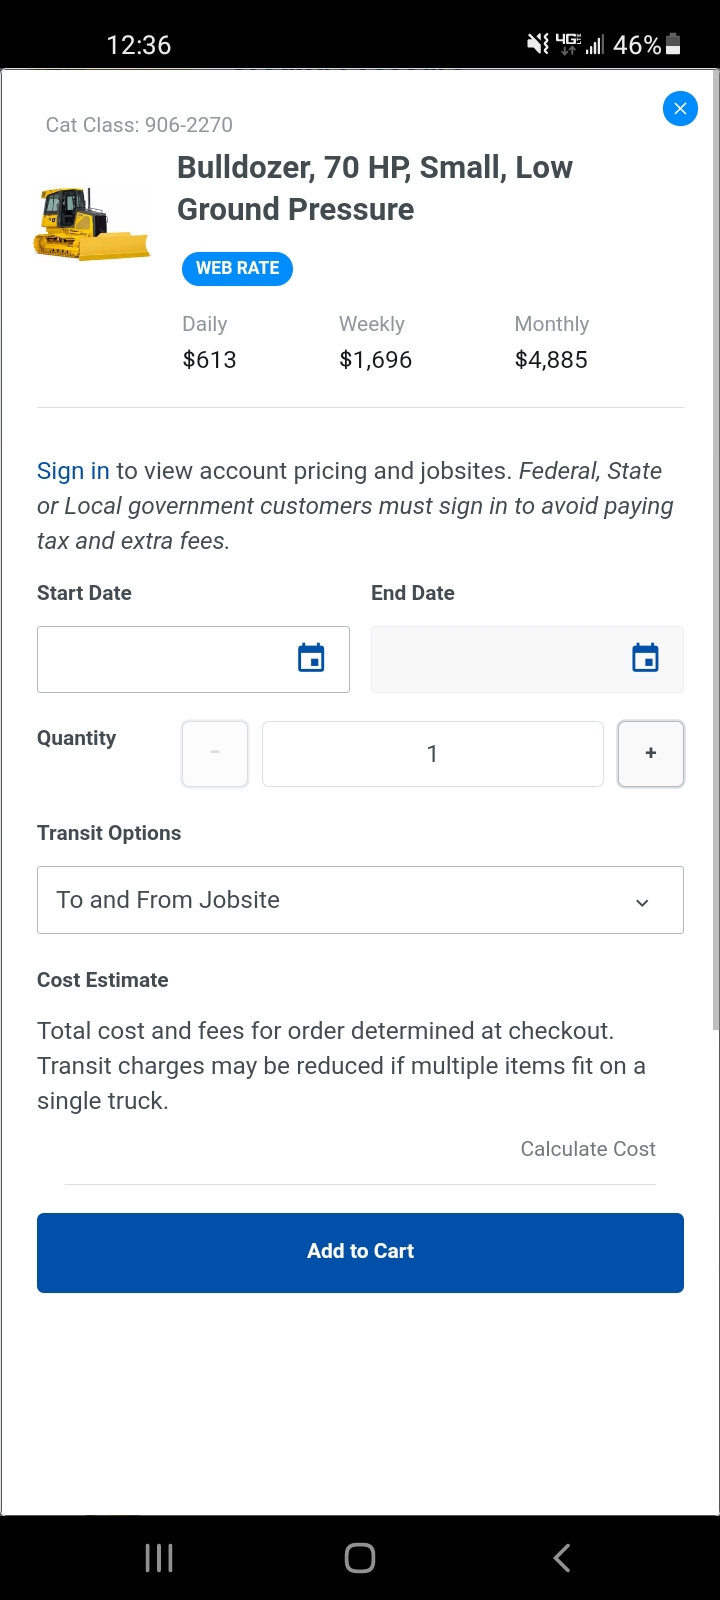Click Calculate Cost
Viewport: 720px width, 1600px height.
[588, 1149]
